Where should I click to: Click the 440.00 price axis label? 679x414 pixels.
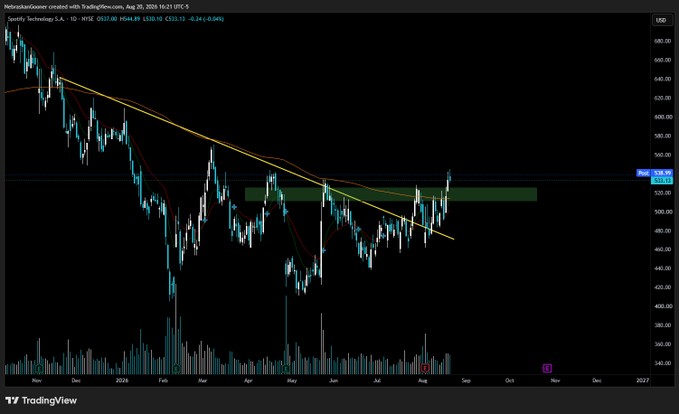click(x=663, y=268)
